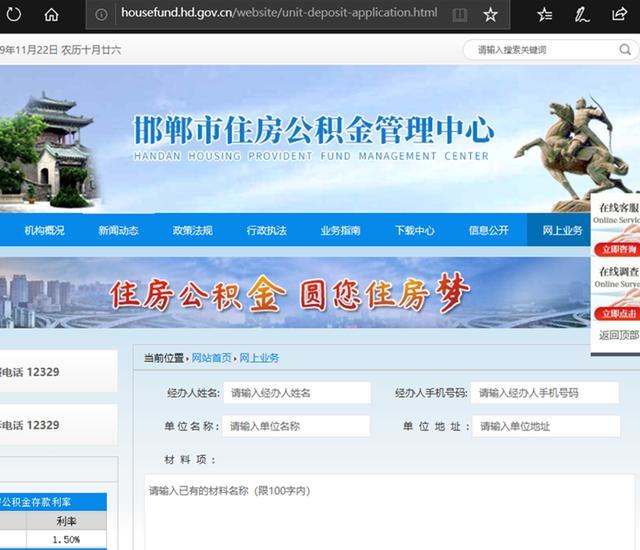Follow the 网上业务 breadcrumb link
Image resolution: width=640 pixels, height=550 pixels.
(x=259, y=358)
